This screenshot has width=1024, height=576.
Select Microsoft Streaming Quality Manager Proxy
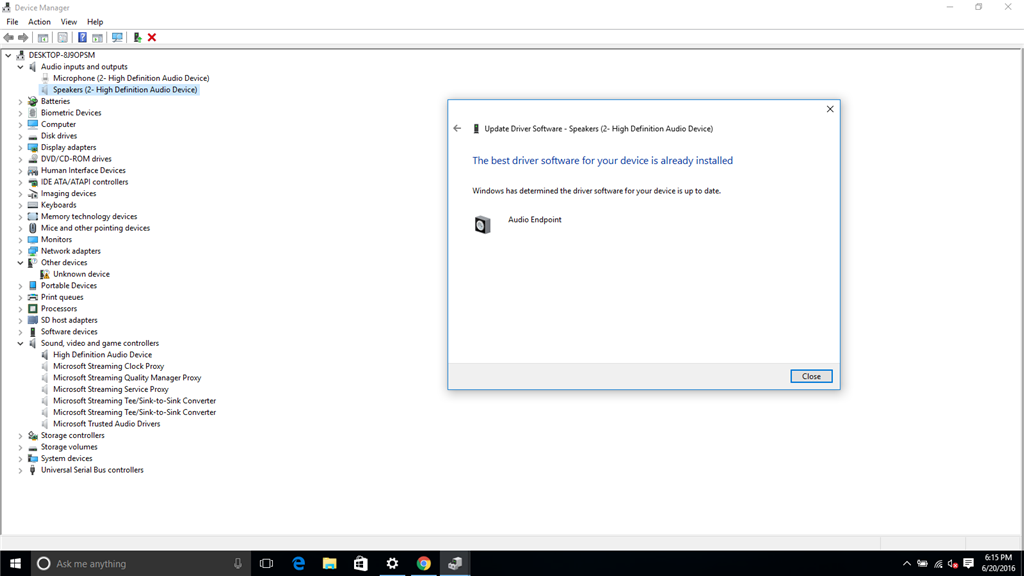tap(127, 377)
